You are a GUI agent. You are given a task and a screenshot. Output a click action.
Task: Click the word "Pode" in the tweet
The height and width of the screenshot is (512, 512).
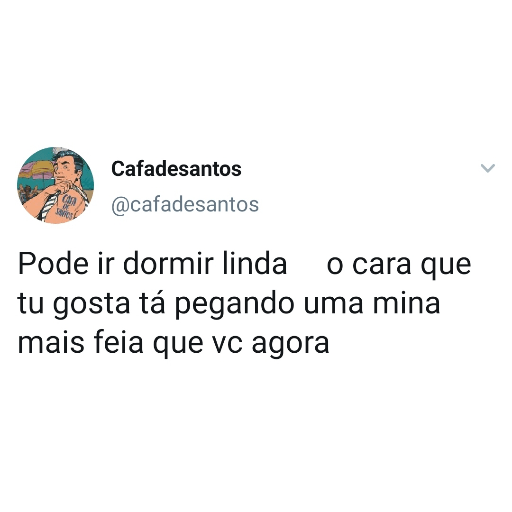(53, 264)
